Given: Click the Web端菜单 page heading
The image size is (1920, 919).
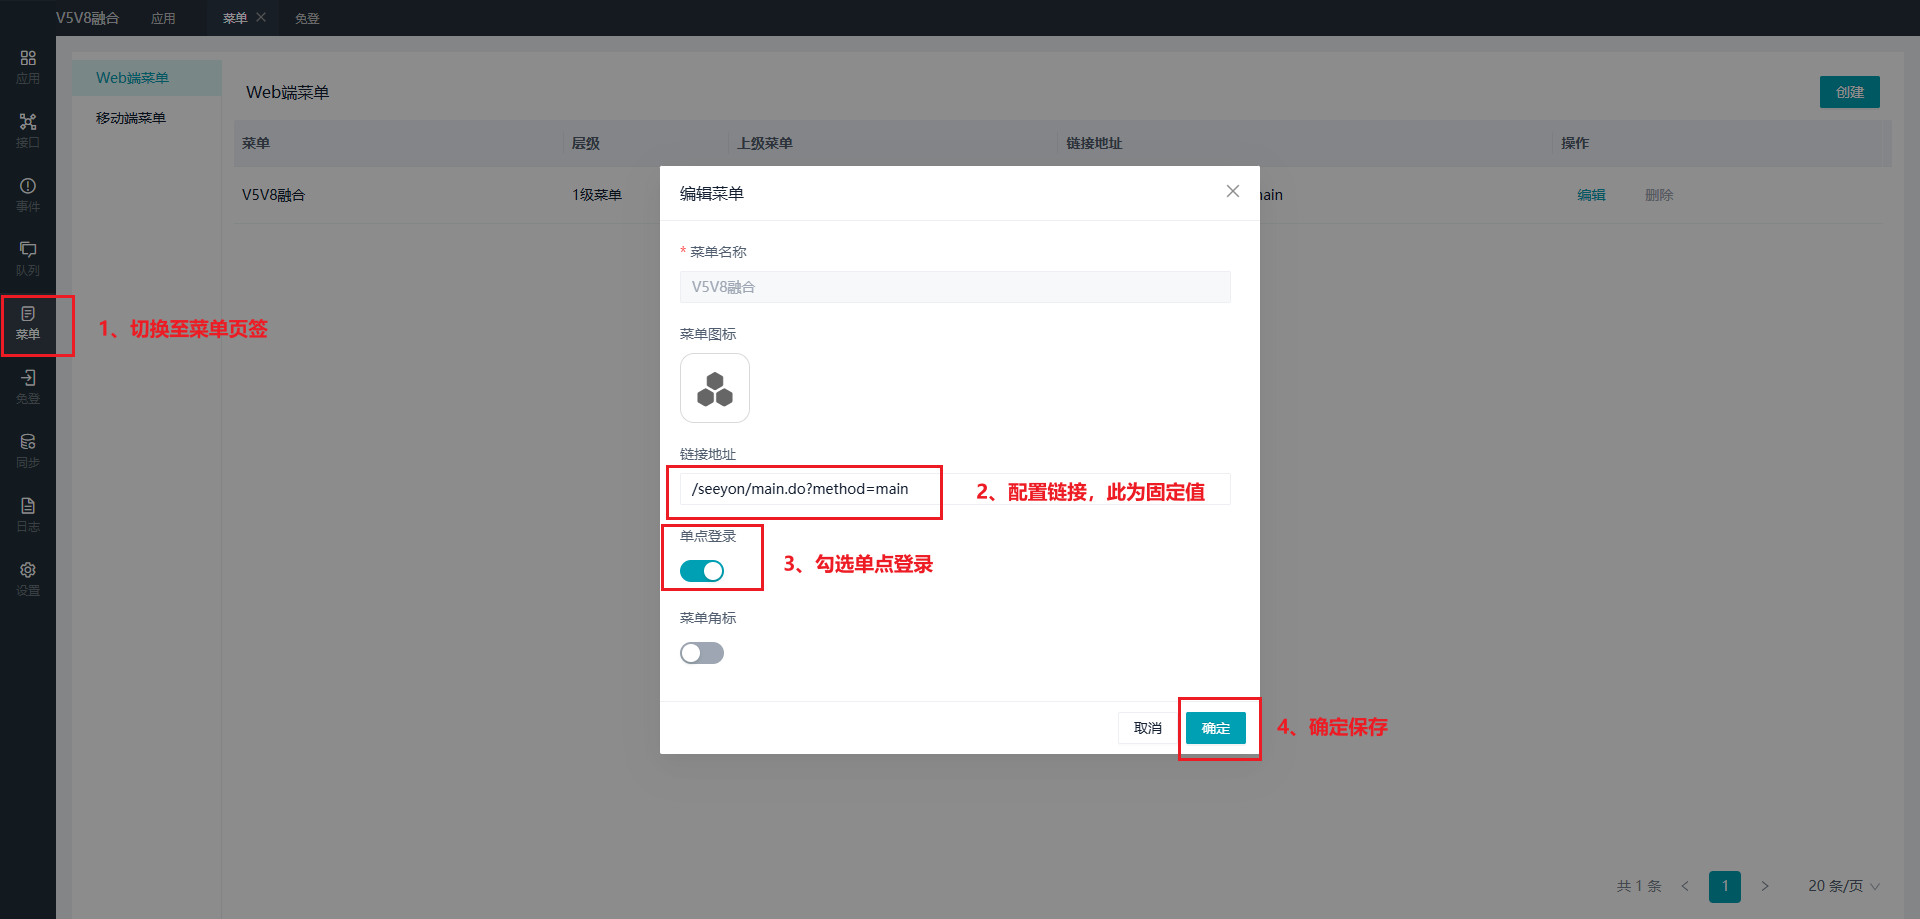Looking at the screenshot, I should pyautogui.click(x=288, y=92).
